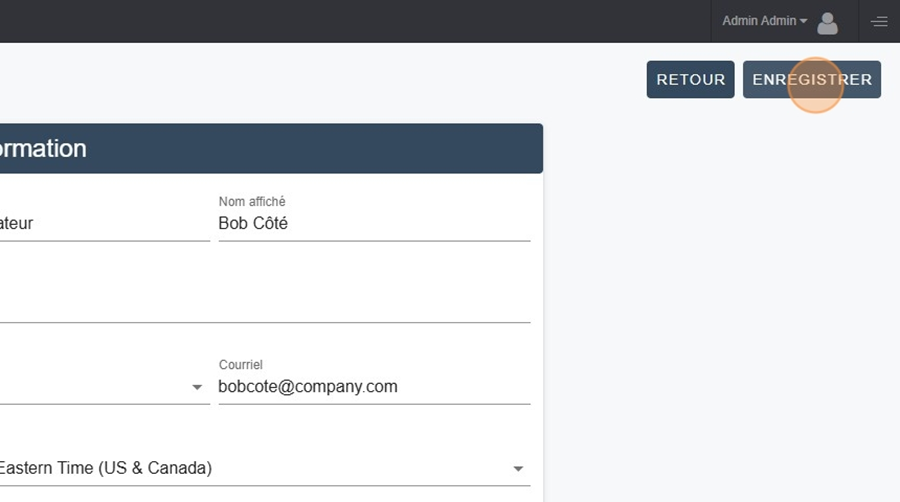Click the empty full-width field below Nom affiché
Image resolution: width=900 pixels, height=502 pixels.
point(265,305)
